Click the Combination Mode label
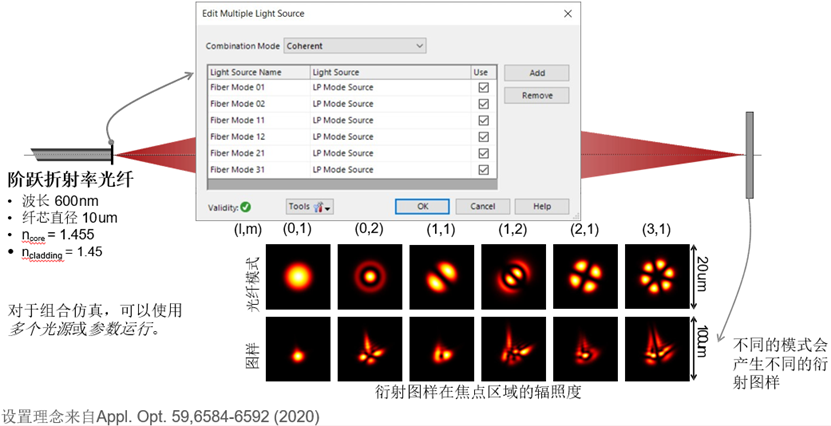The image size is (831, 426). pos(243,46)
